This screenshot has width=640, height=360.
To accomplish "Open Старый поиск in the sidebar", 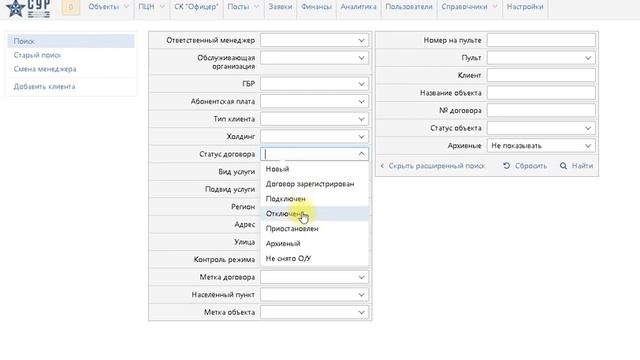I will coord(37,55).
